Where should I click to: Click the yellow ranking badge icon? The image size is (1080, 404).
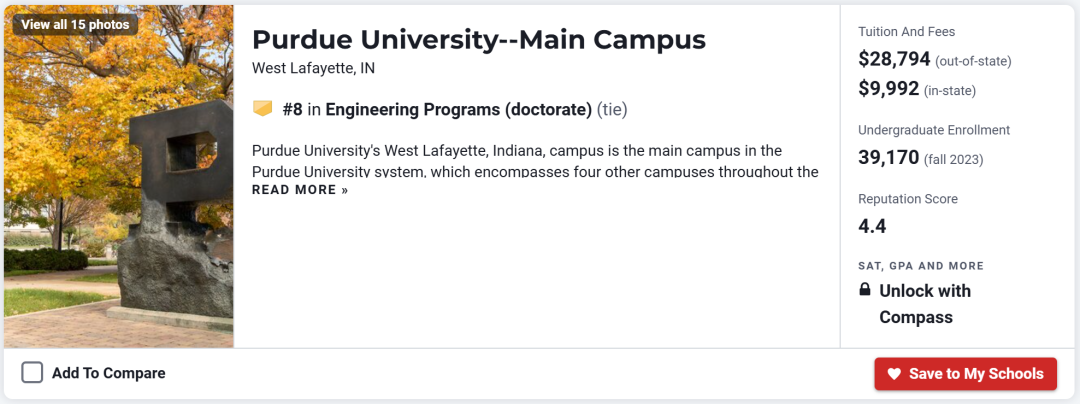pos(263,108)
